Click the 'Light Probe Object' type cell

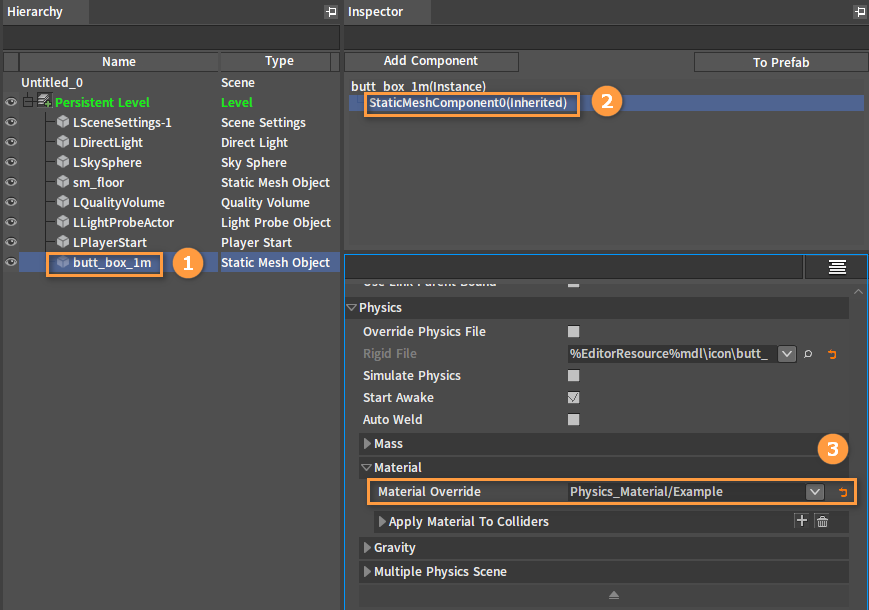click(275, 223)
